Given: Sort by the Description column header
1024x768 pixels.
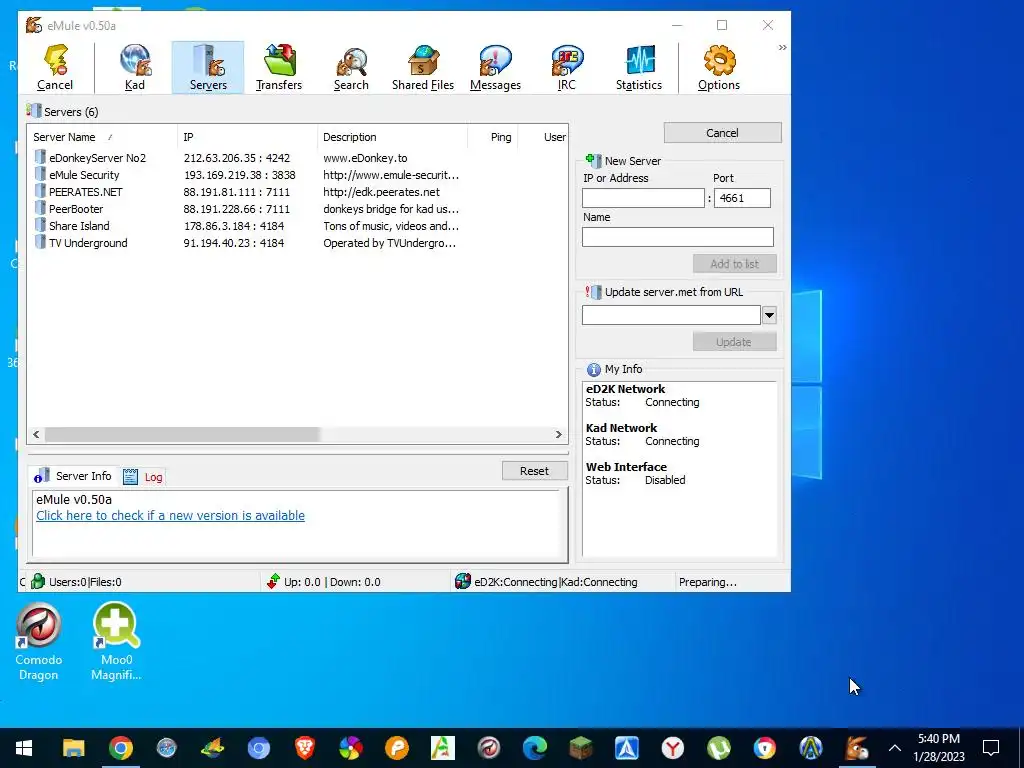Looking at the screenshot, I should pyautogui.click(x=392, y=137).
